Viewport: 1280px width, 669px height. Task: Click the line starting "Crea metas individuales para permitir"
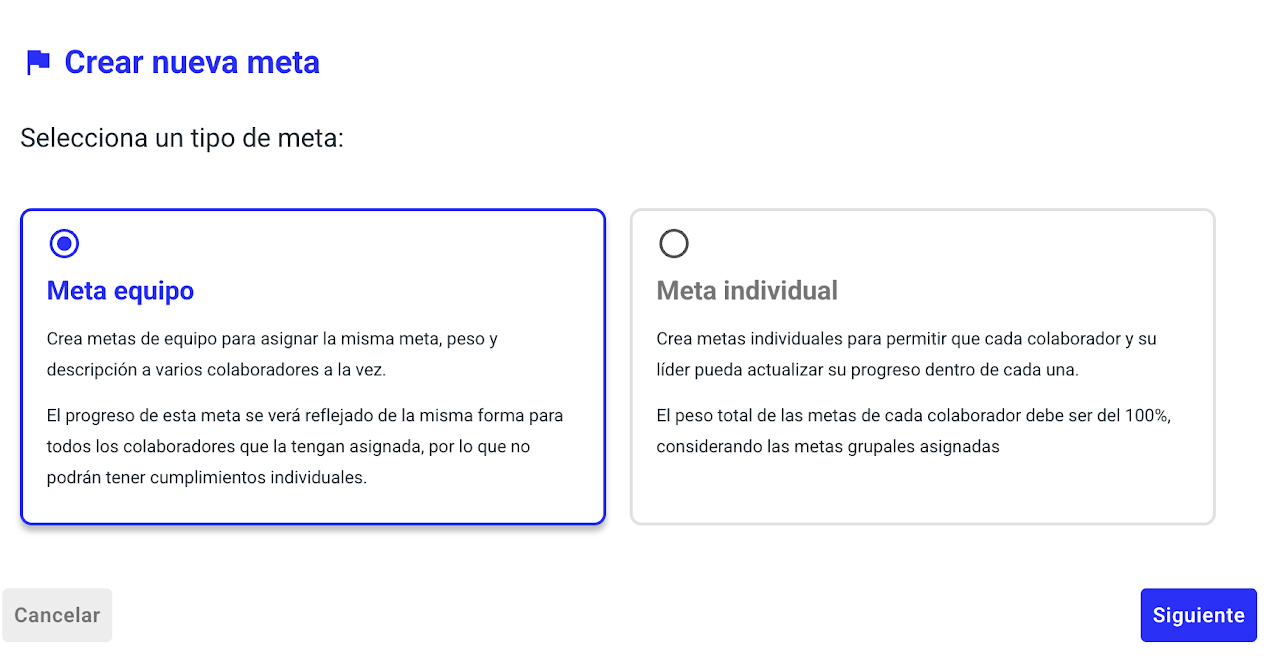click(906, 339)
